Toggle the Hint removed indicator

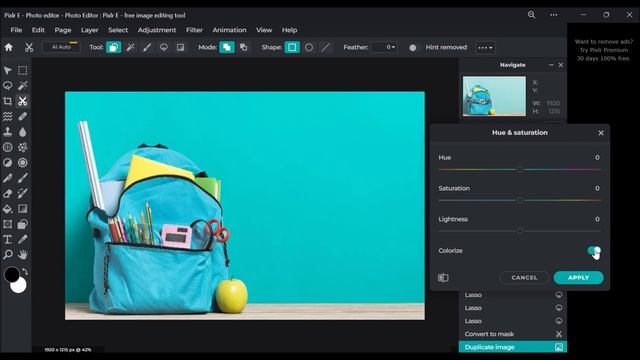click(413, 47)
